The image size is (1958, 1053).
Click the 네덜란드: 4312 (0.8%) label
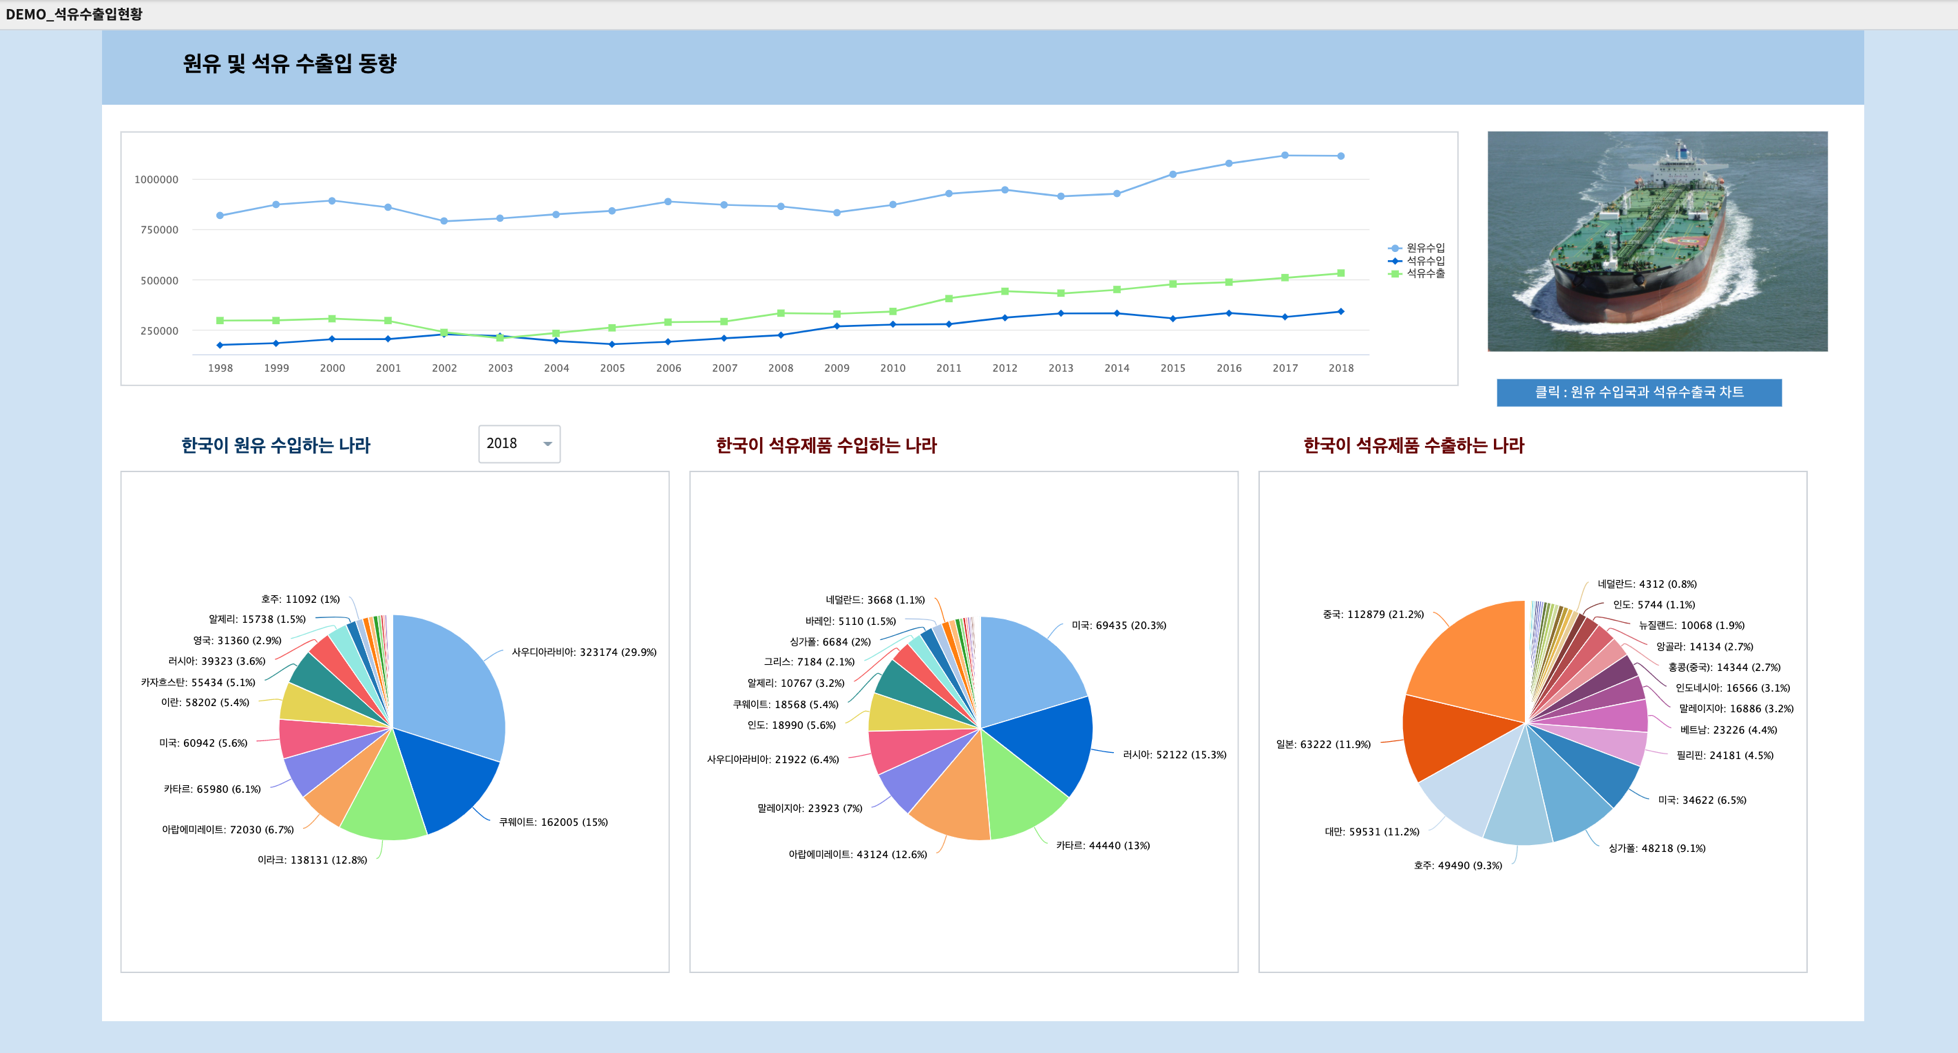(1647, 585)
